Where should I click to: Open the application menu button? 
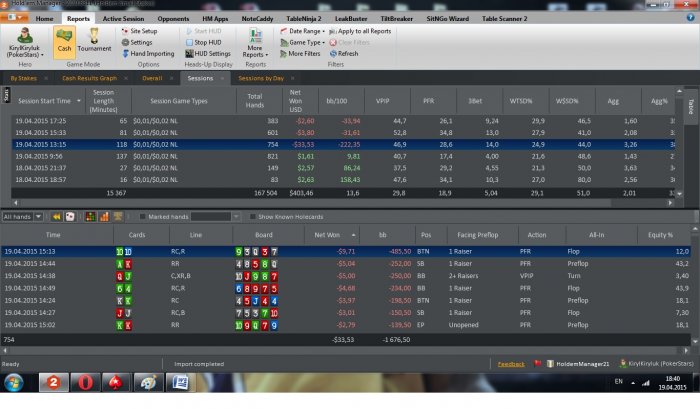[x=14, y=17]
